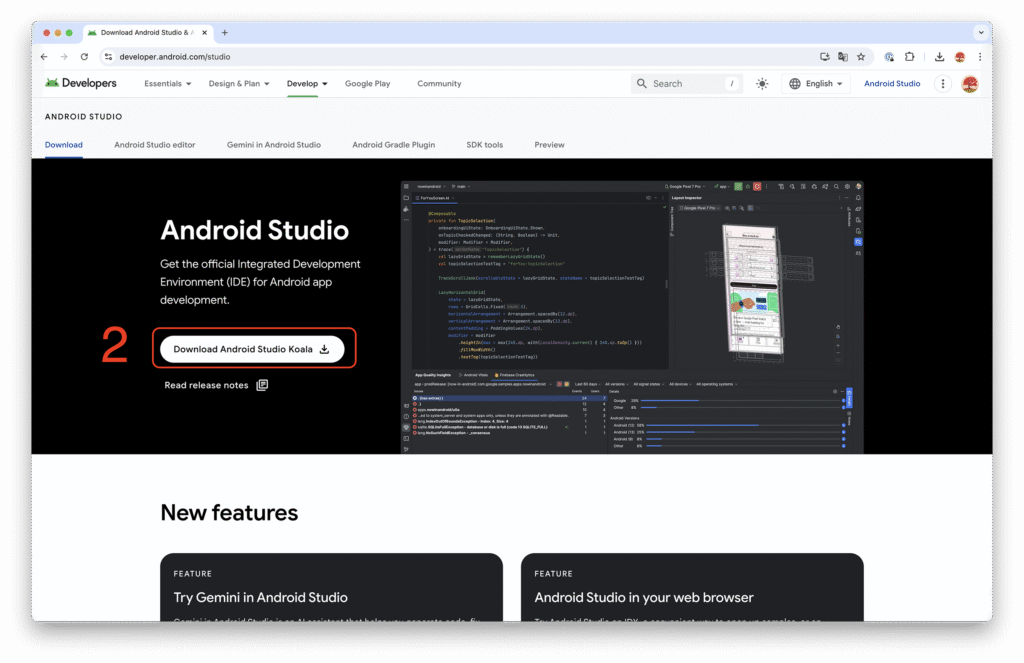Click the Android Studio IDE screenshot

[632, 317]
